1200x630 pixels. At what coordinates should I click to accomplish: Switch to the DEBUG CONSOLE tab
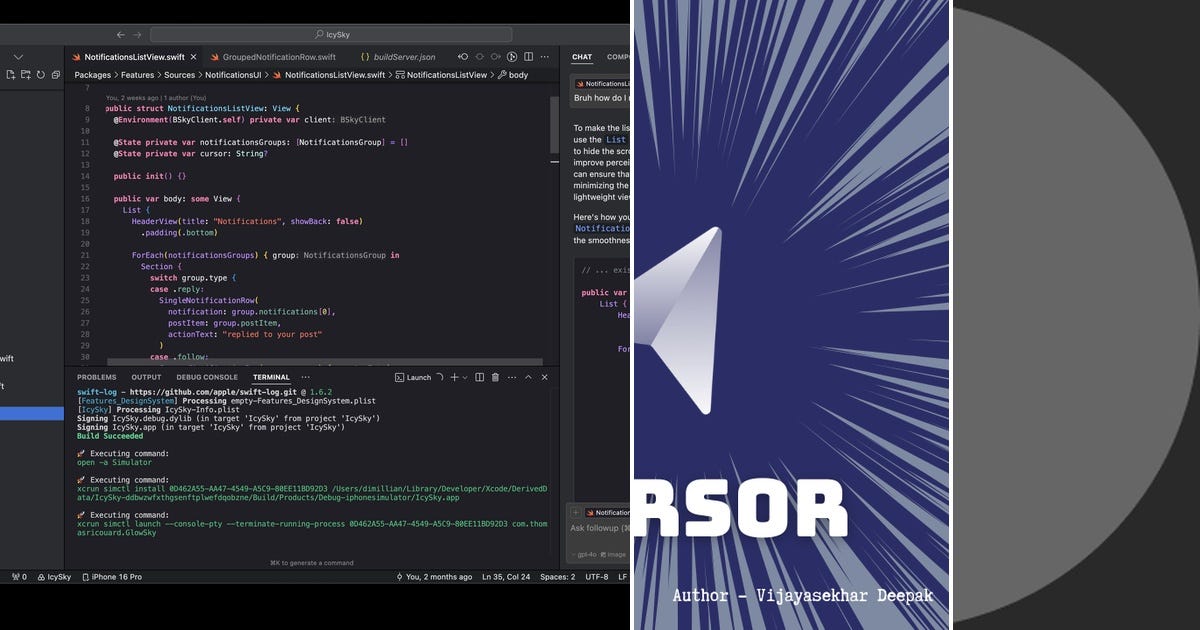pos(206,377)
